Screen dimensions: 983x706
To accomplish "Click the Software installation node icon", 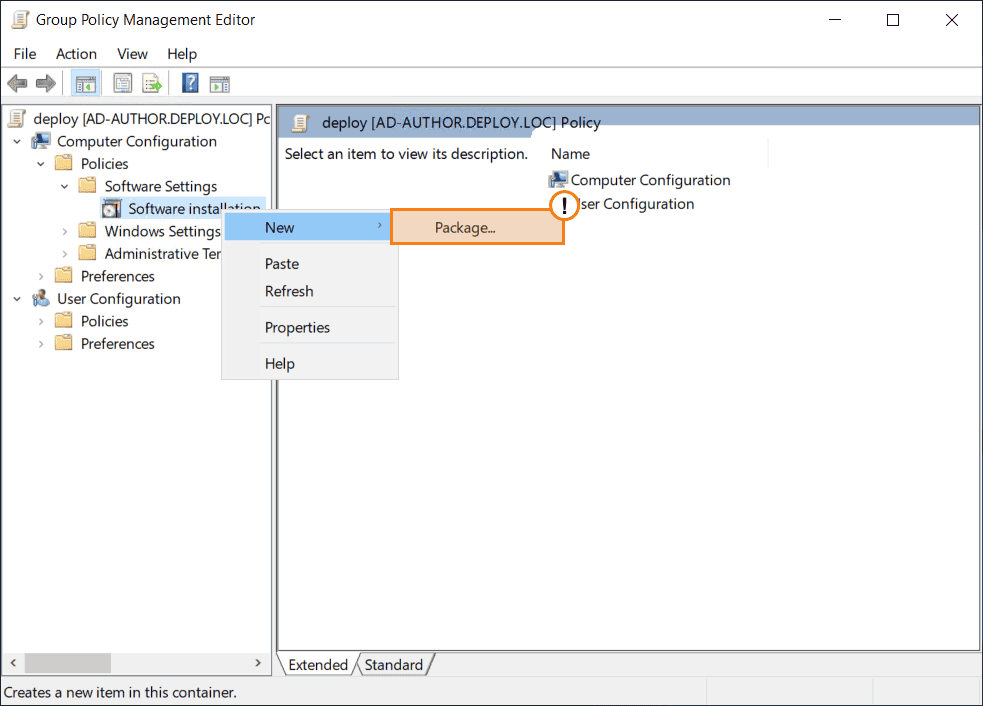I will (x=112, y=209).
